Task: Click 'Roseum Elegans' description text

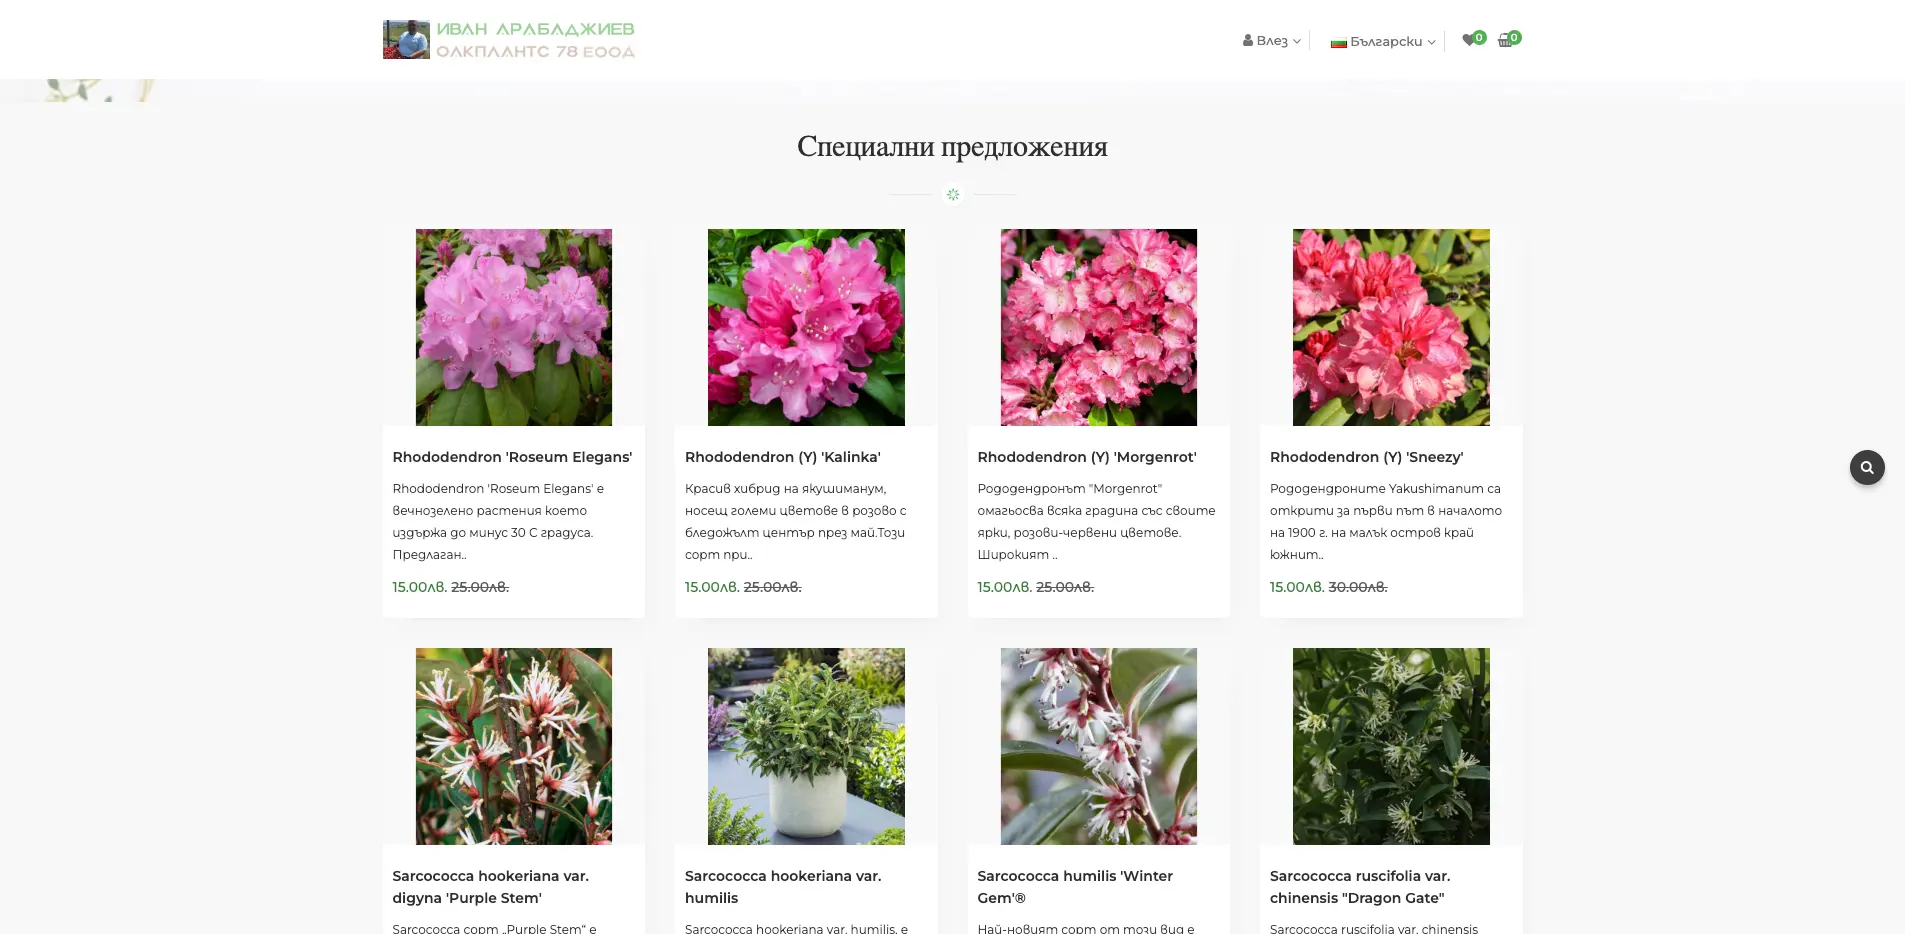Action: (498, 521)
